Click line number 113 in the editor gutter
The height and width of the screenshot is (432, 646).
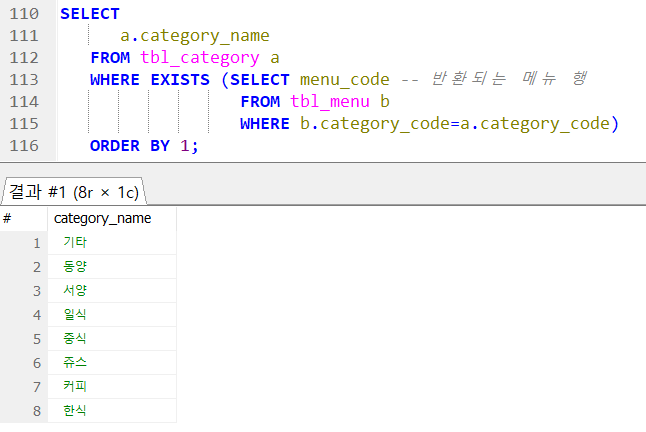coord(24,79)
